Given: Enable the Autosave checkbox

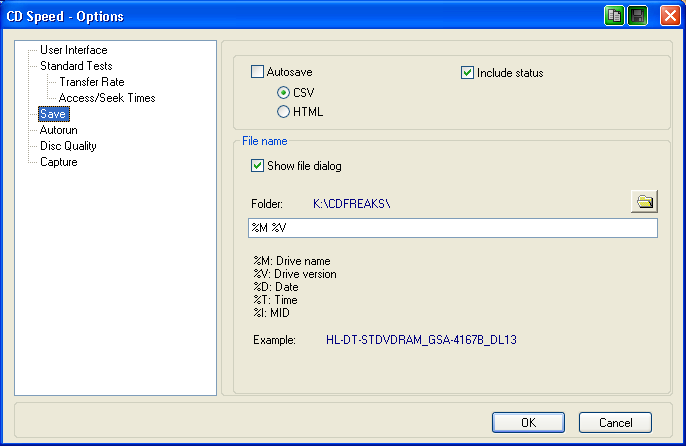Looking at the screenshot, I should coord(257,73).
